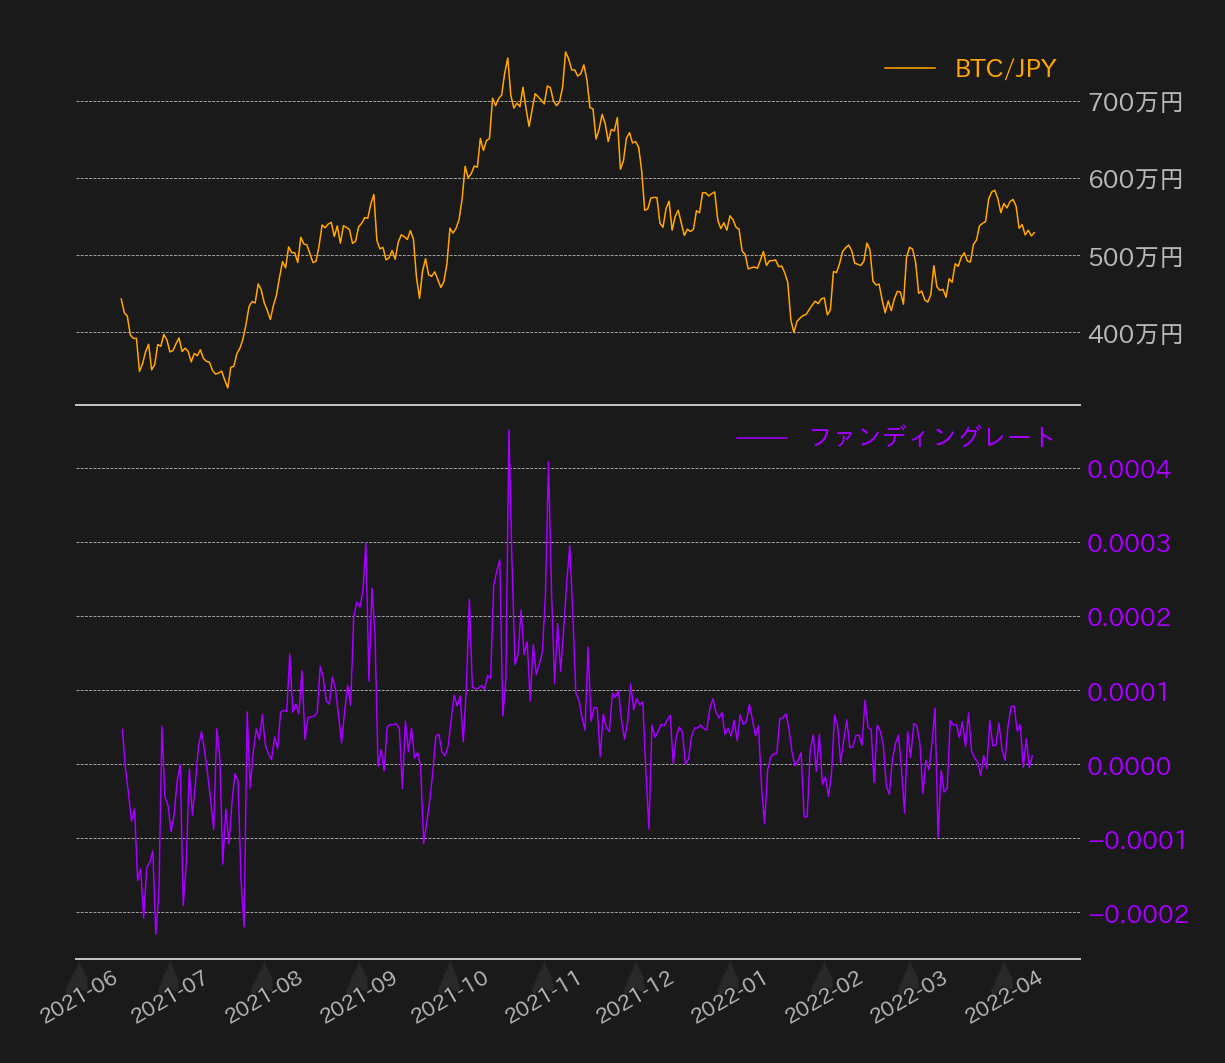This screenshot has width=1225, height=1063.
Task: Toggle the BTC/JPY legend label
Action: 1005,69
